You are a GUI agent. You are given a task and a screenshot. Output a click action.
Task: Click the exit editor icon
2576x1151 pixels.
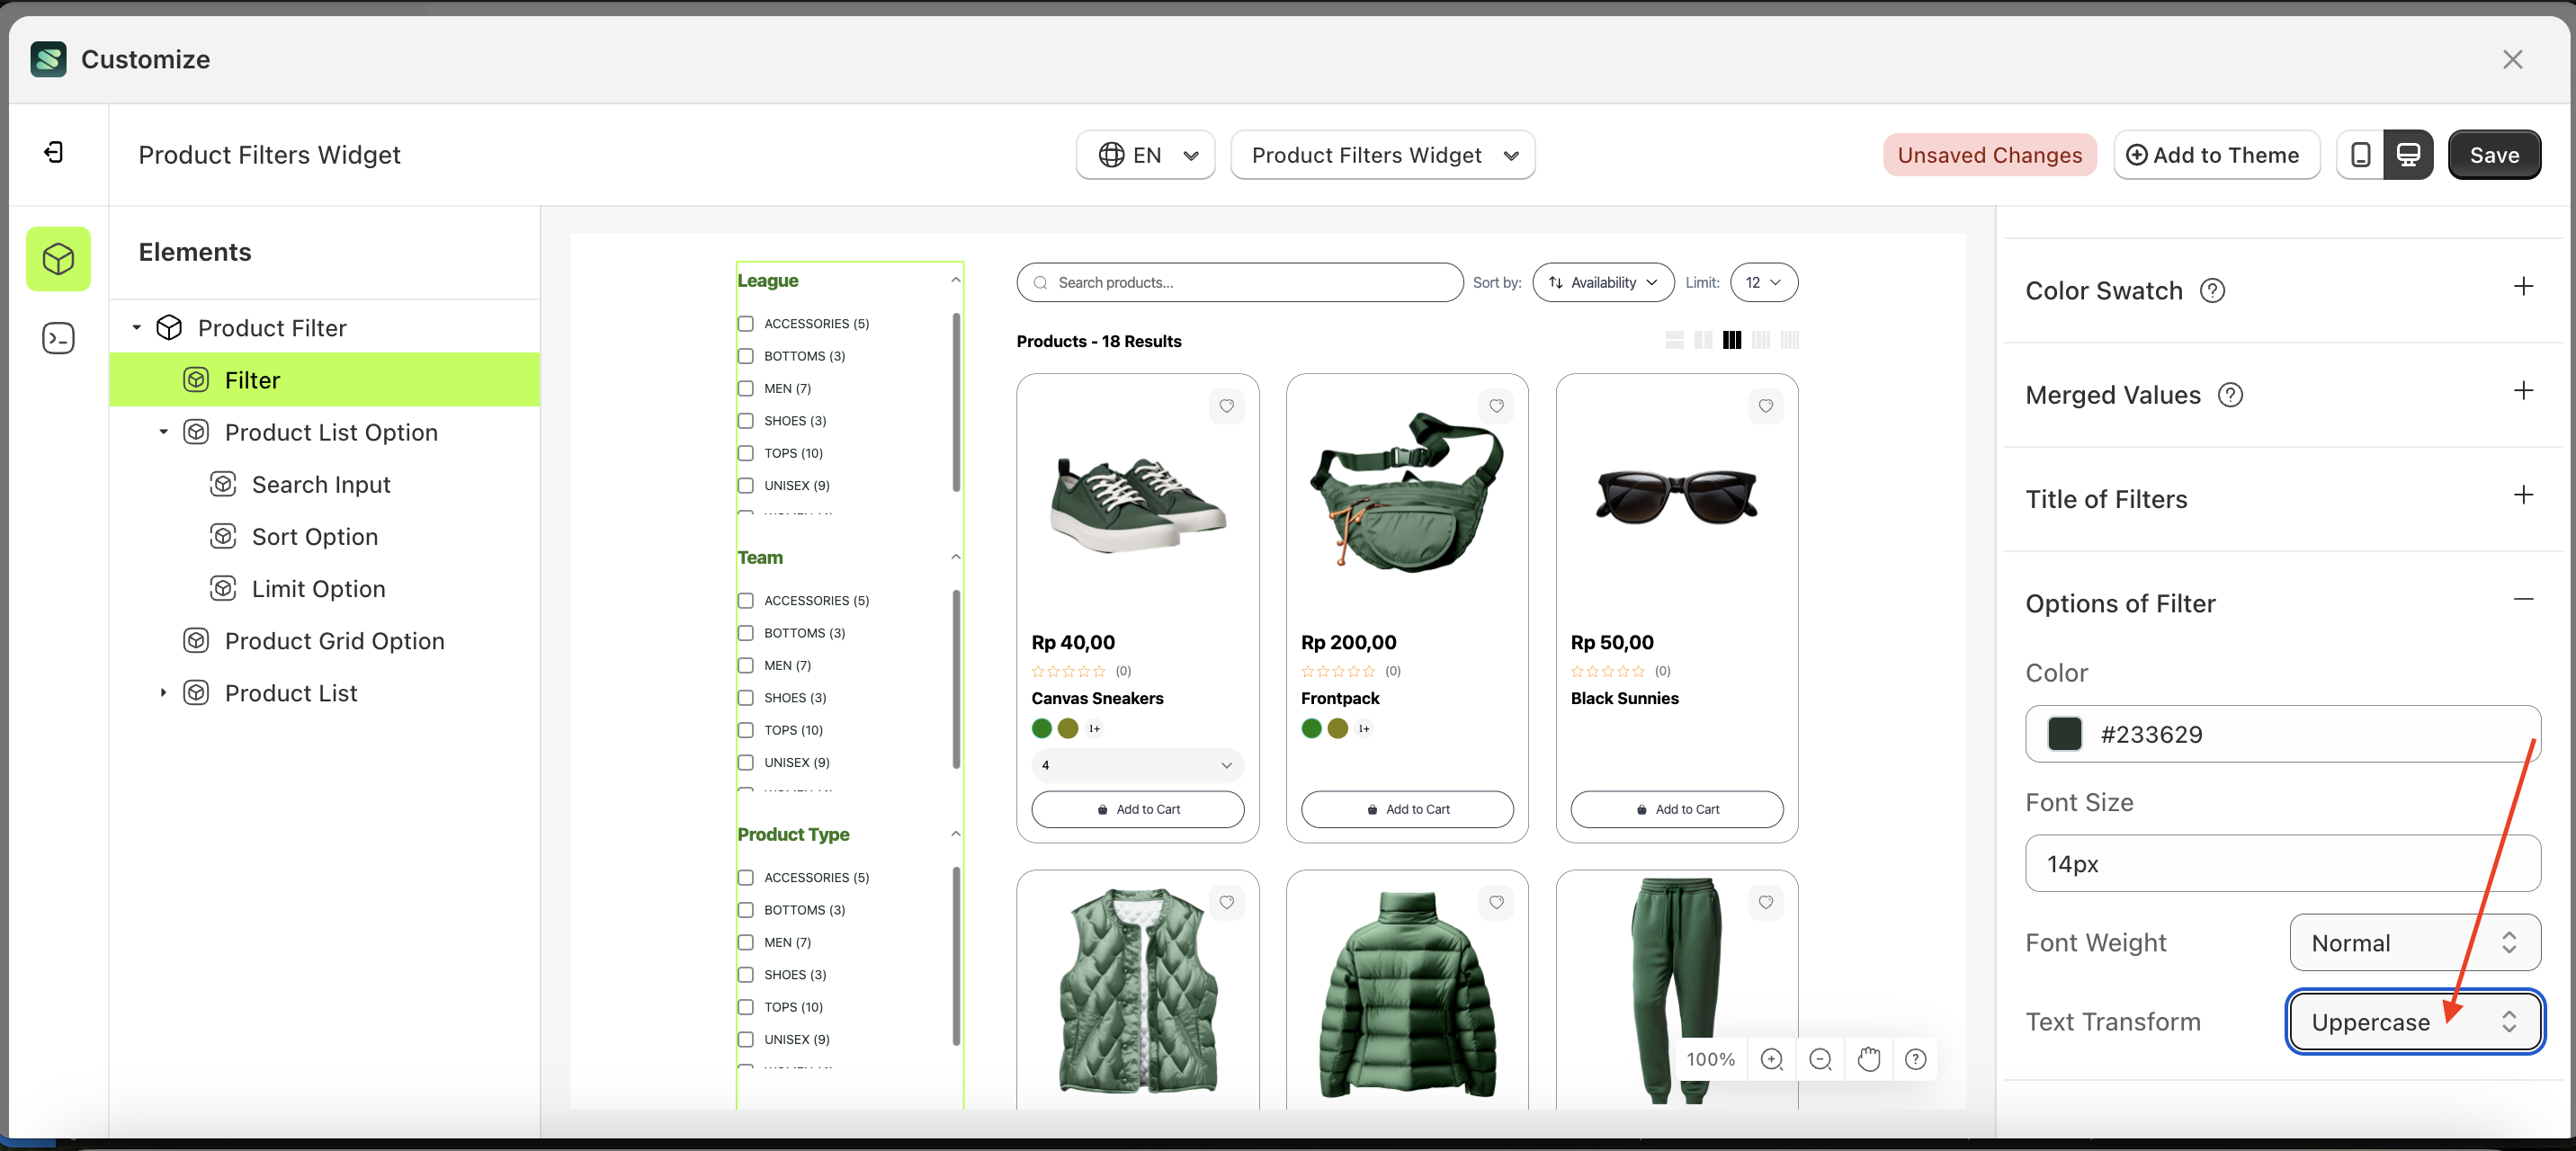point(55,152)
